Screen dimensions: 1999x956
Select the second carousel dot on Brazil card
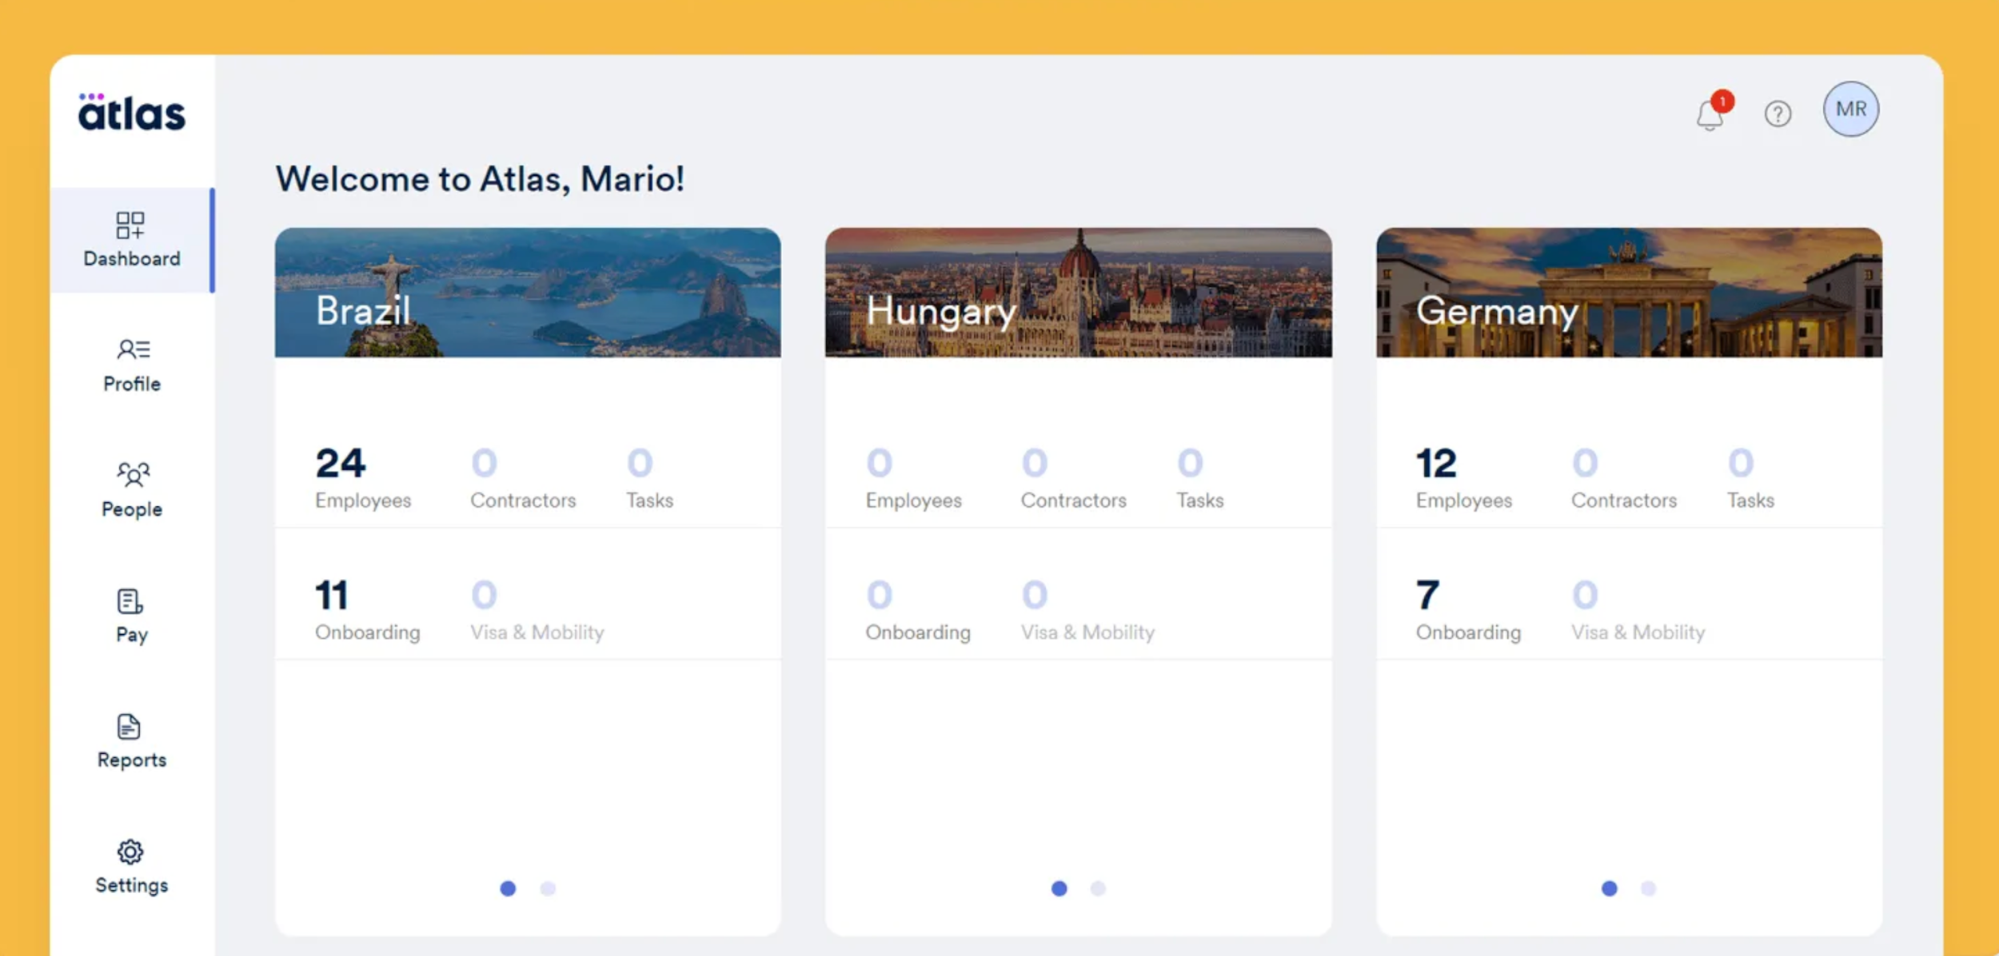click(548, 888)
